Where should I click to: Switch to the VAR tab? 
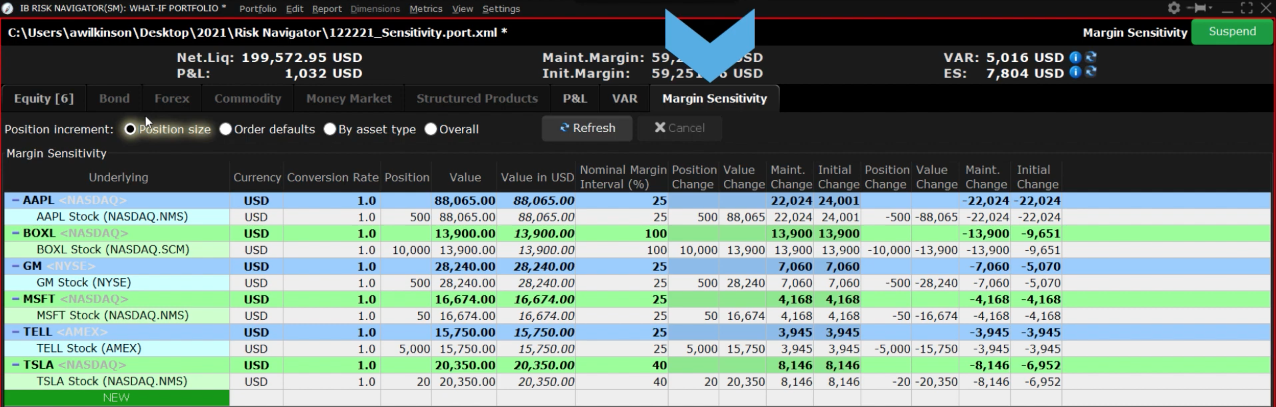click(x=624, y=98)
